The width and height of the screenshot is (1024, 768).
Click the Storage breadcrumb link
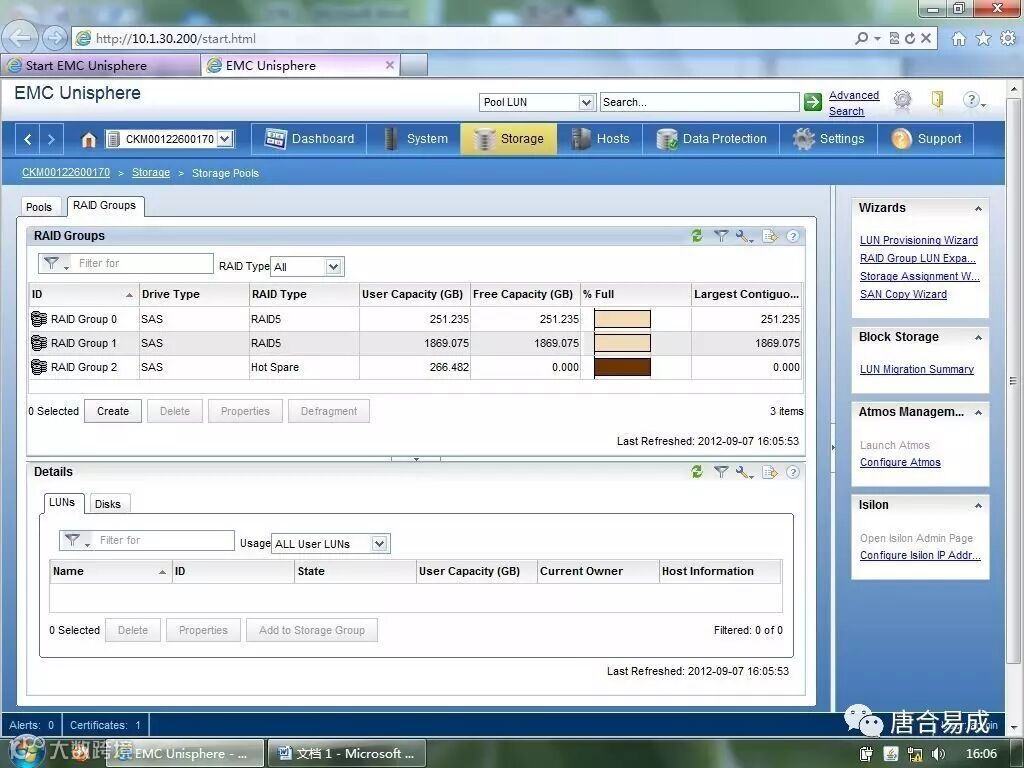pos(151,172)
